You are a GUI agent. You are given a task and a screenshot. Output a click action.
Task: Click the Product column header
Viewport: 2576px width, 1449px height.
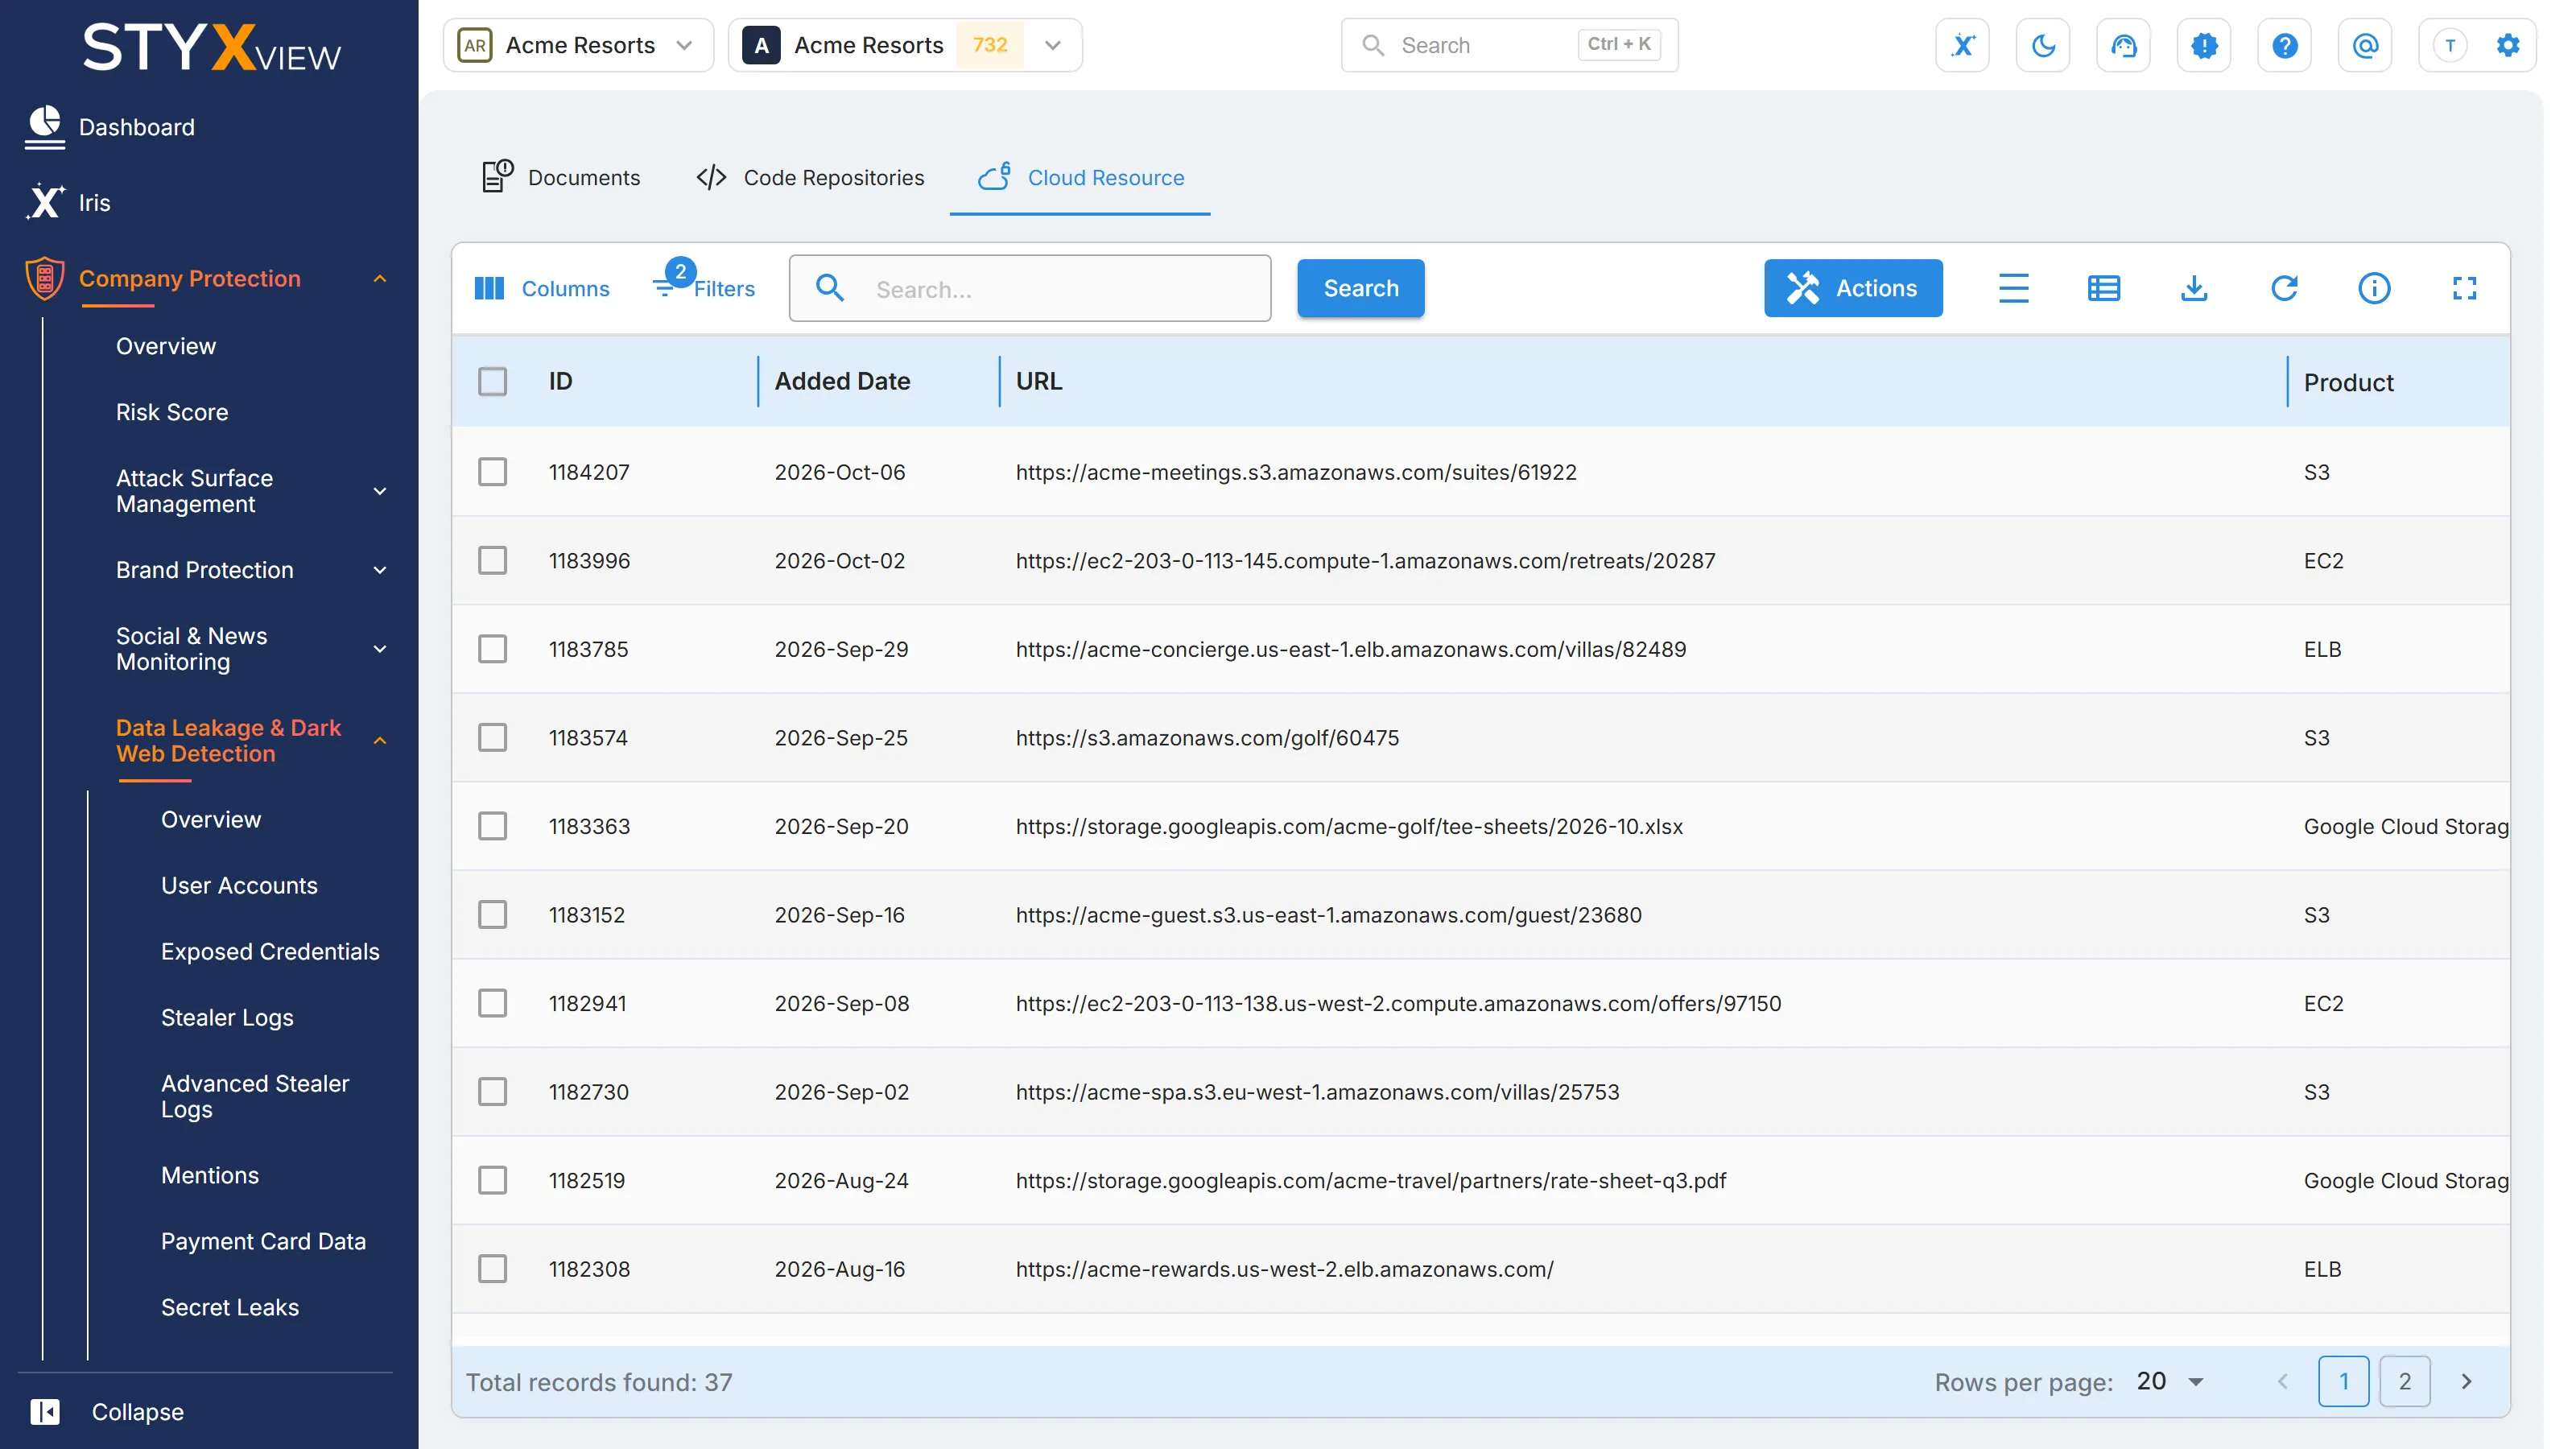click(2348, 382)
